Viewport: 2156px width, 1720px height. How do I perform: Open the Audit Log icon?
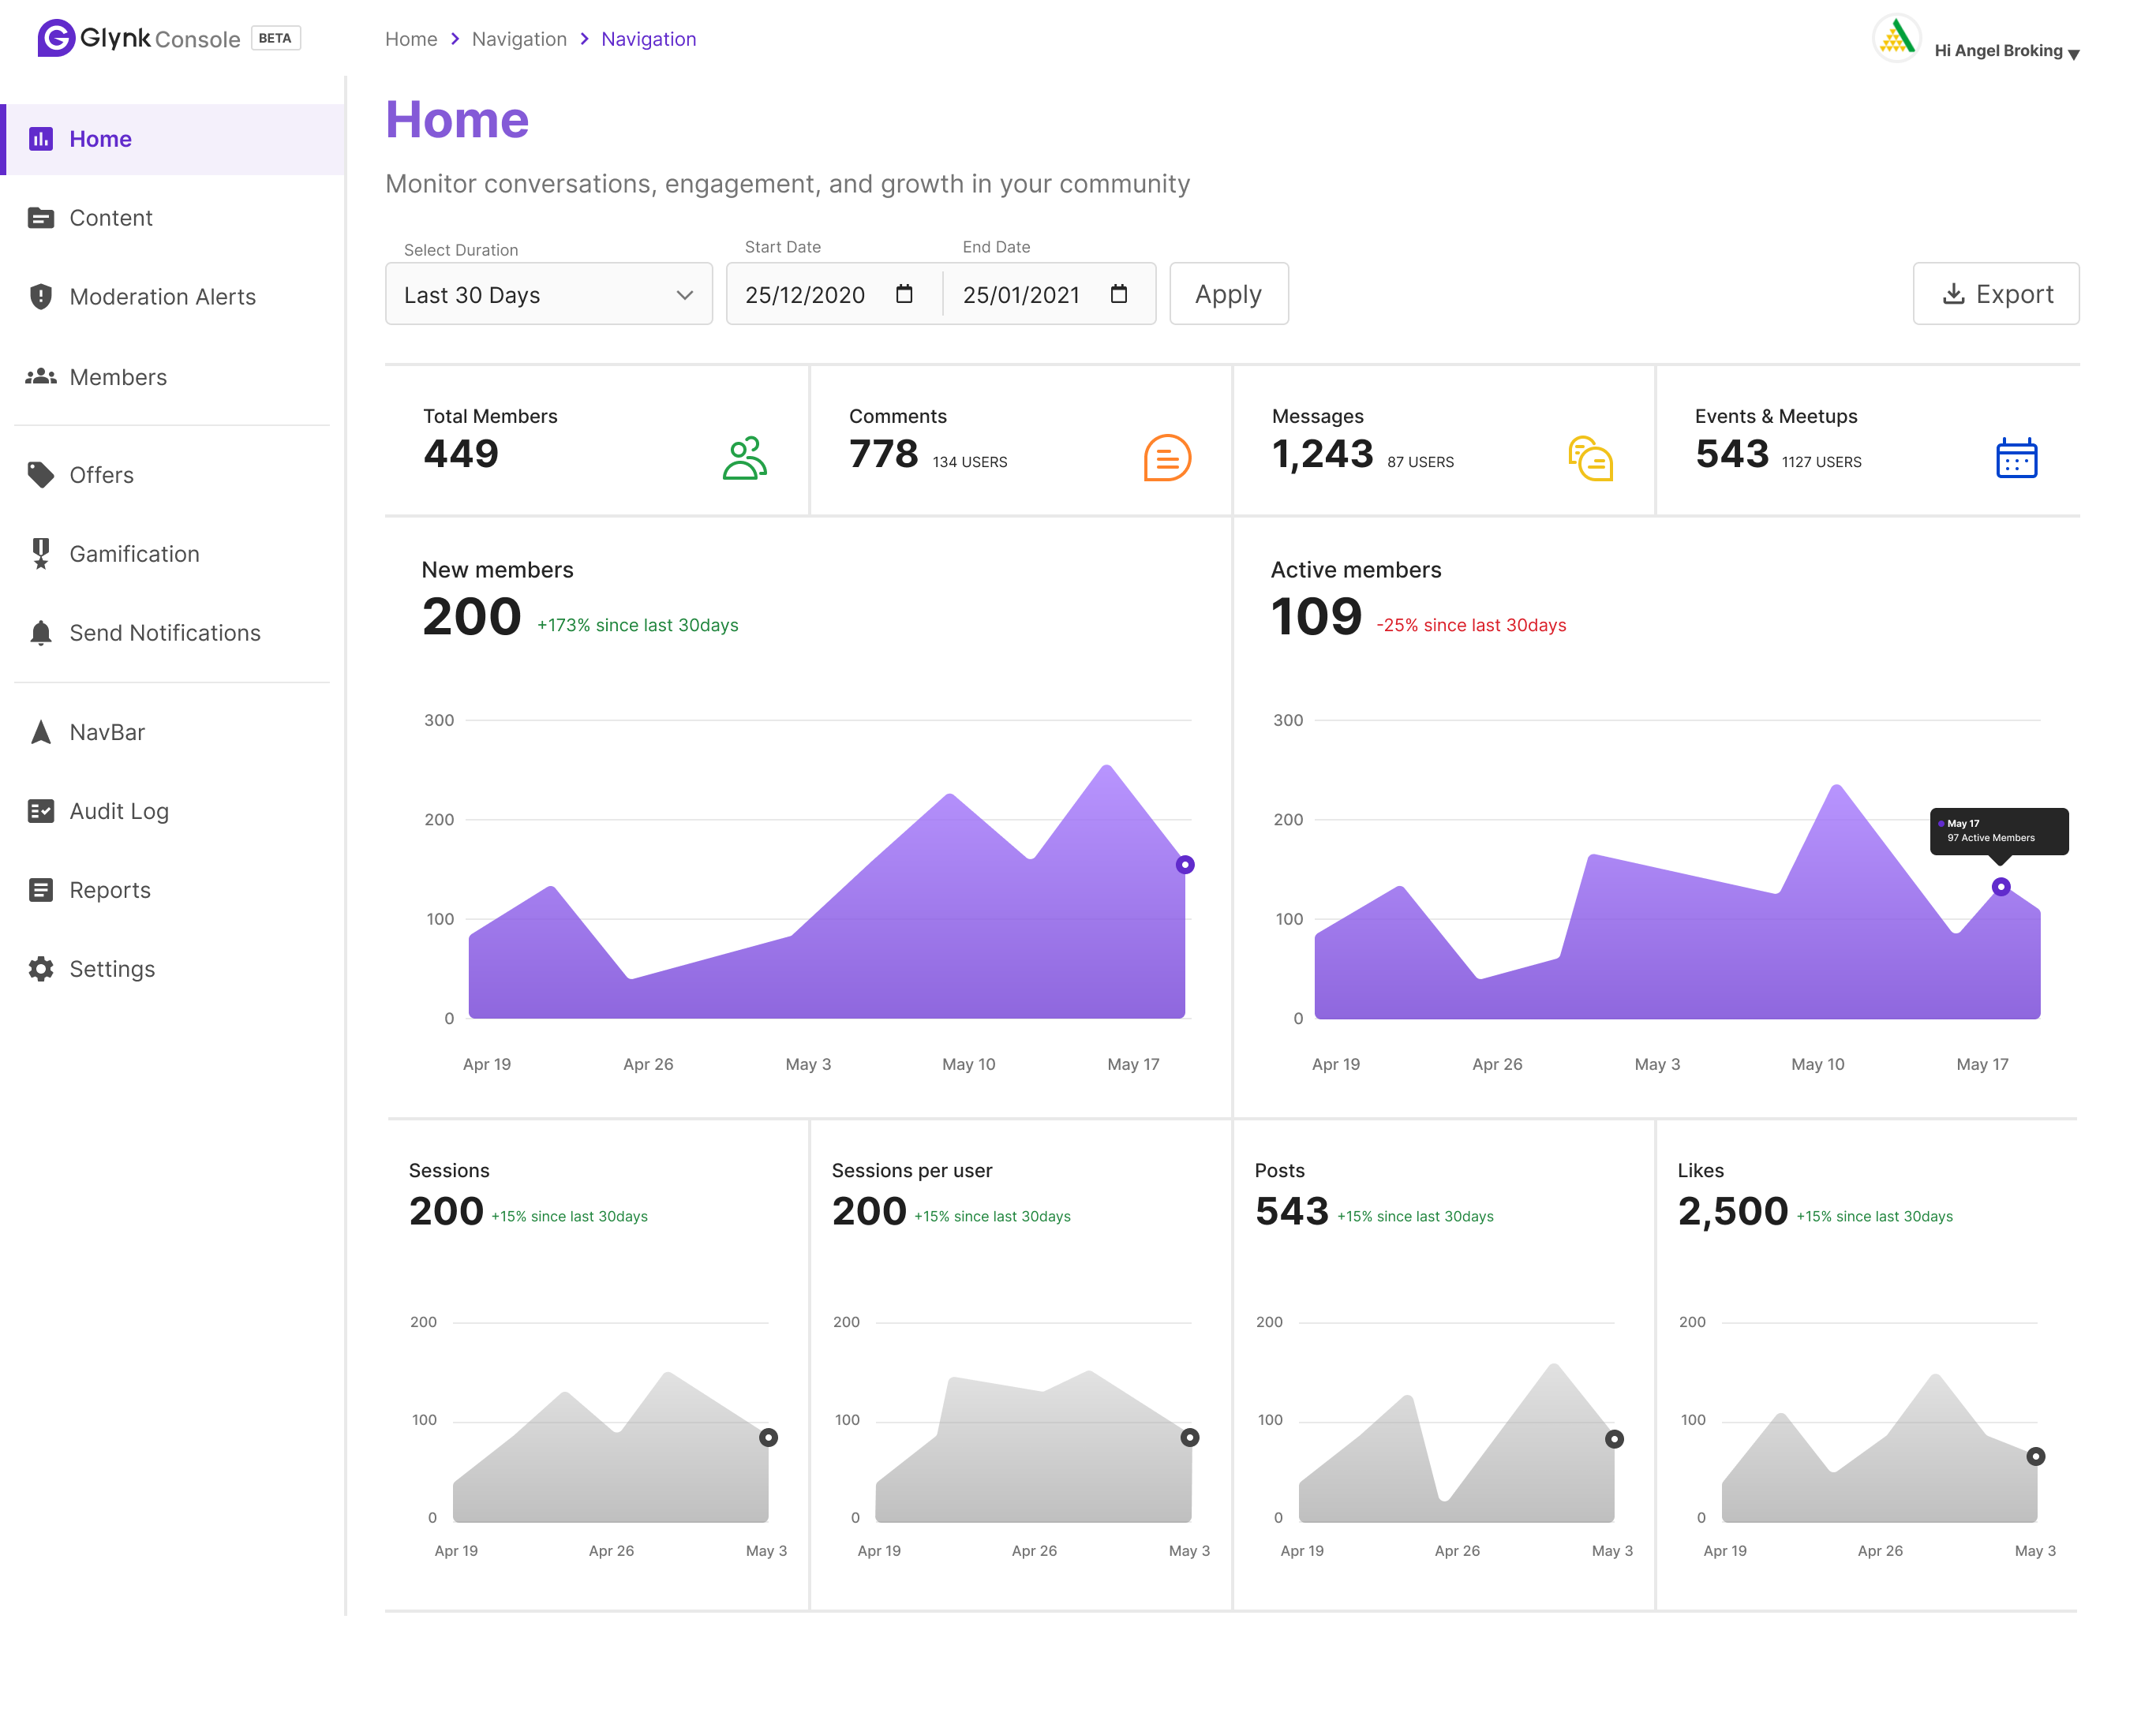click(41, 810)
